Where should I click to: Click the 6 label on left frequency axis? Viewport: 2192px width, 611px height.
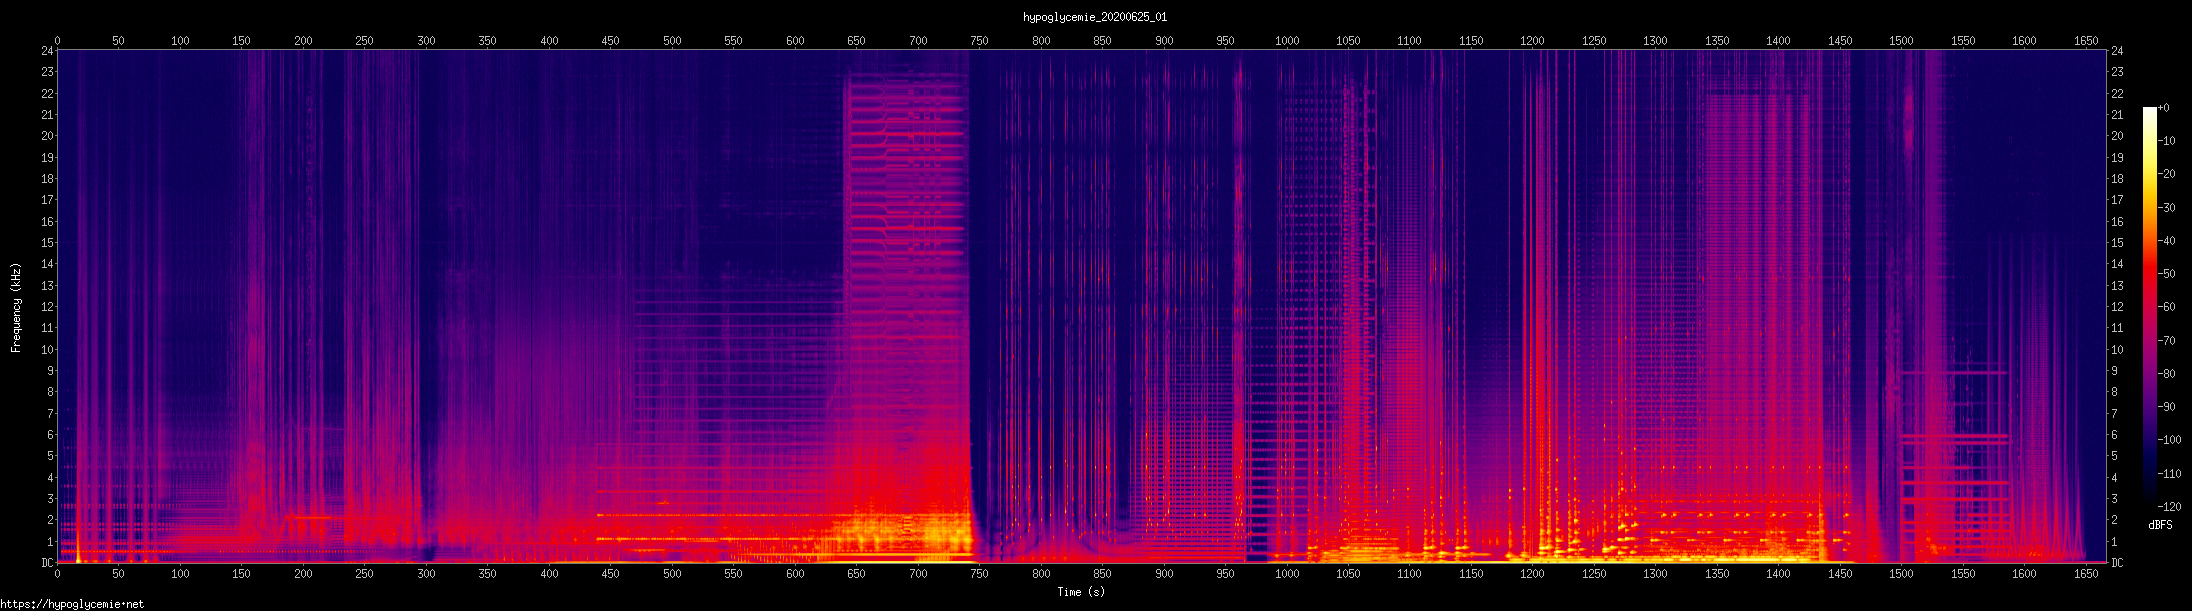[50, 435]
